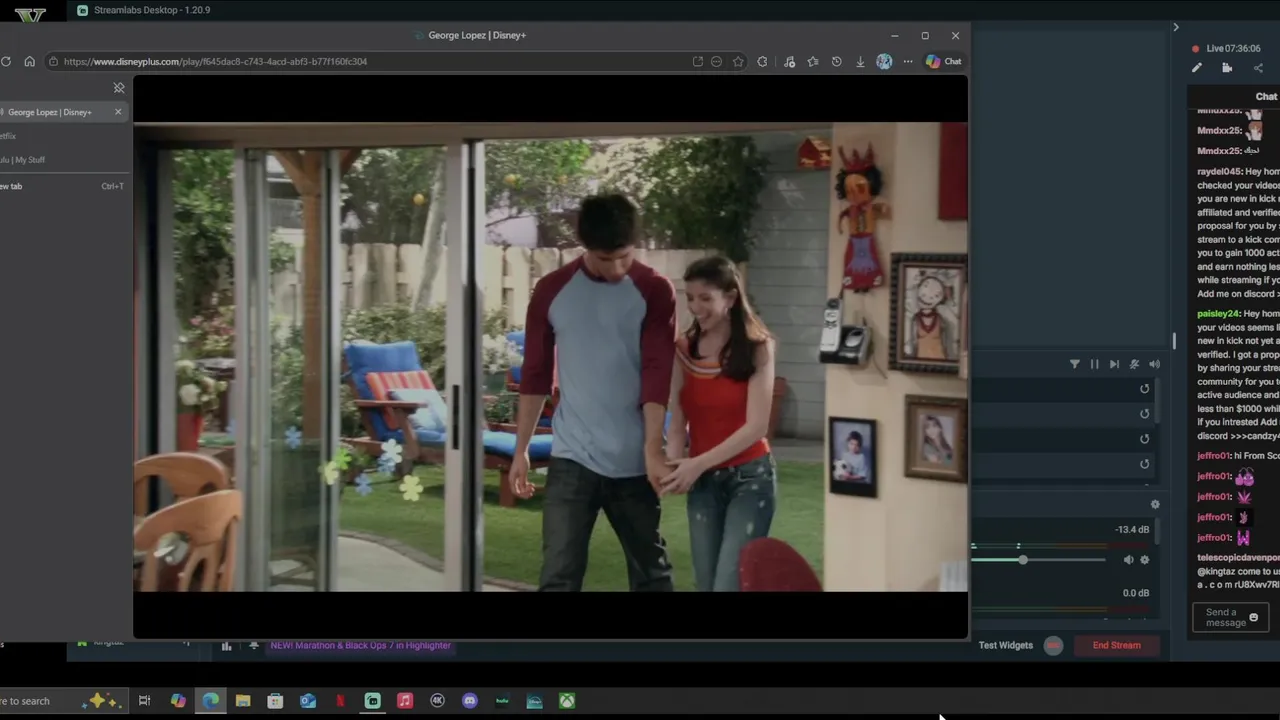Image resolution: width=1280 pixels, height=720 pixels.
Task: Unpin the vertical tabs pane
Action: pyautogui.click(x=119, y=88)
